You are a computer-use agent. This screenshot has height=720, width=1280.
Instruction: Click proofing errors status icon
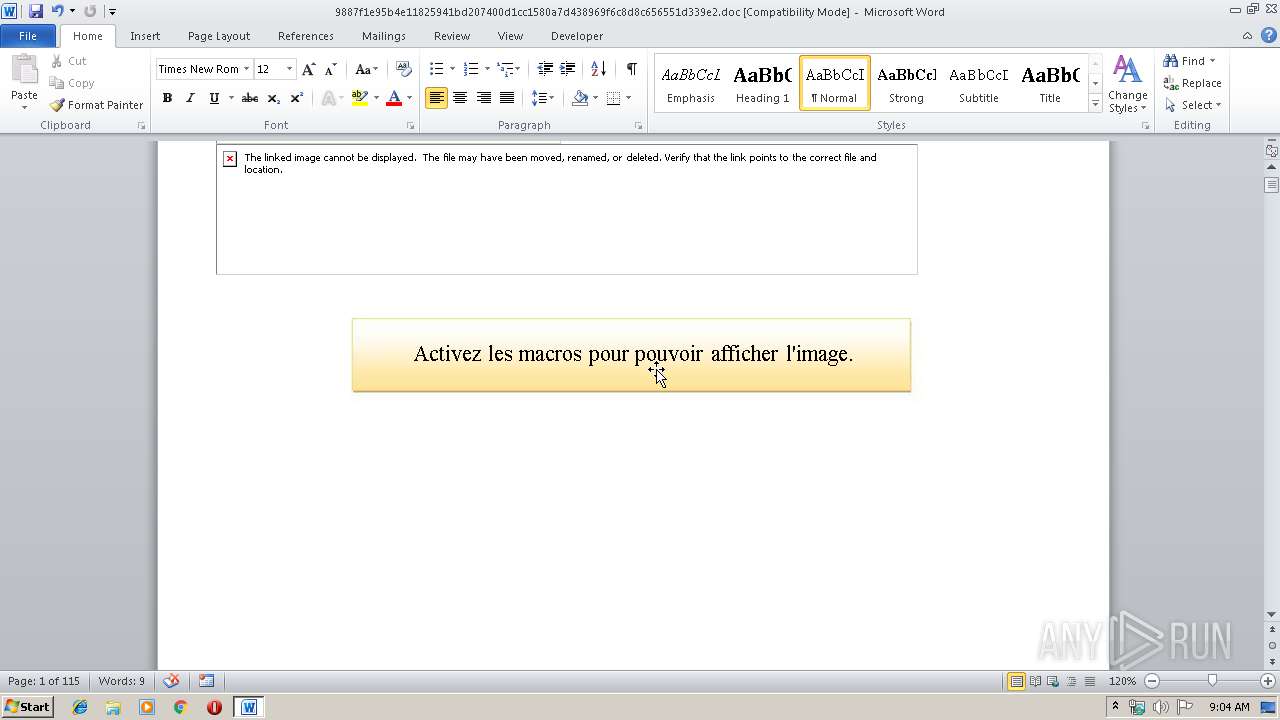[x=171, y=681]
